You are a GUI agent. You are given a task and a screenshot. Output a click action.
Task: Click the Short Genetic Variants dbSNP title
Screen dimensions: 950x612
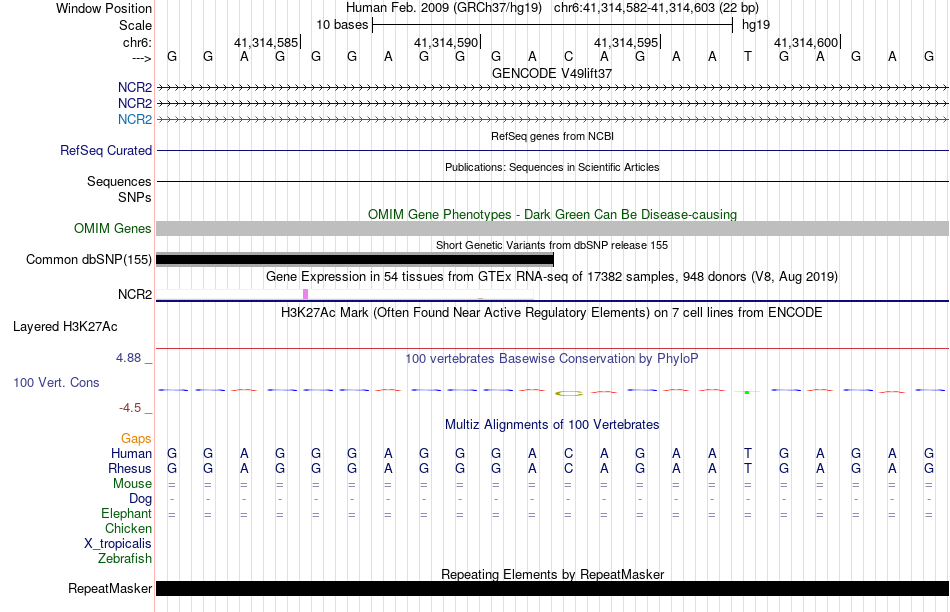(x=552, y=245)
